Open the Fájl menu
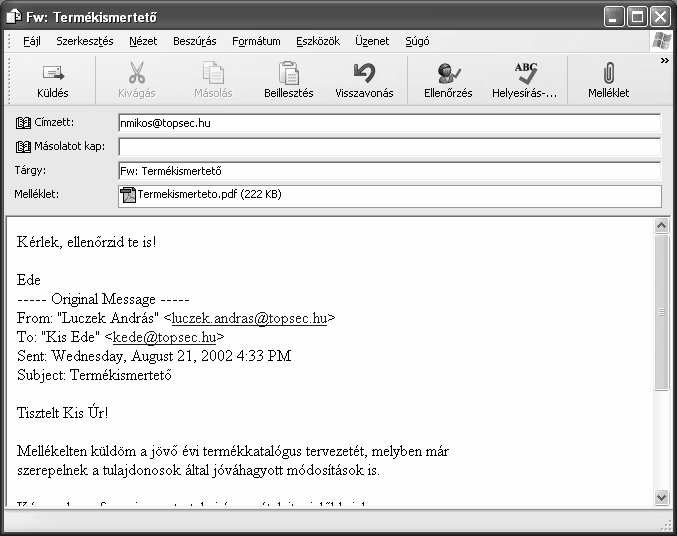Screen dimensions: 677x536 [32, 41]
